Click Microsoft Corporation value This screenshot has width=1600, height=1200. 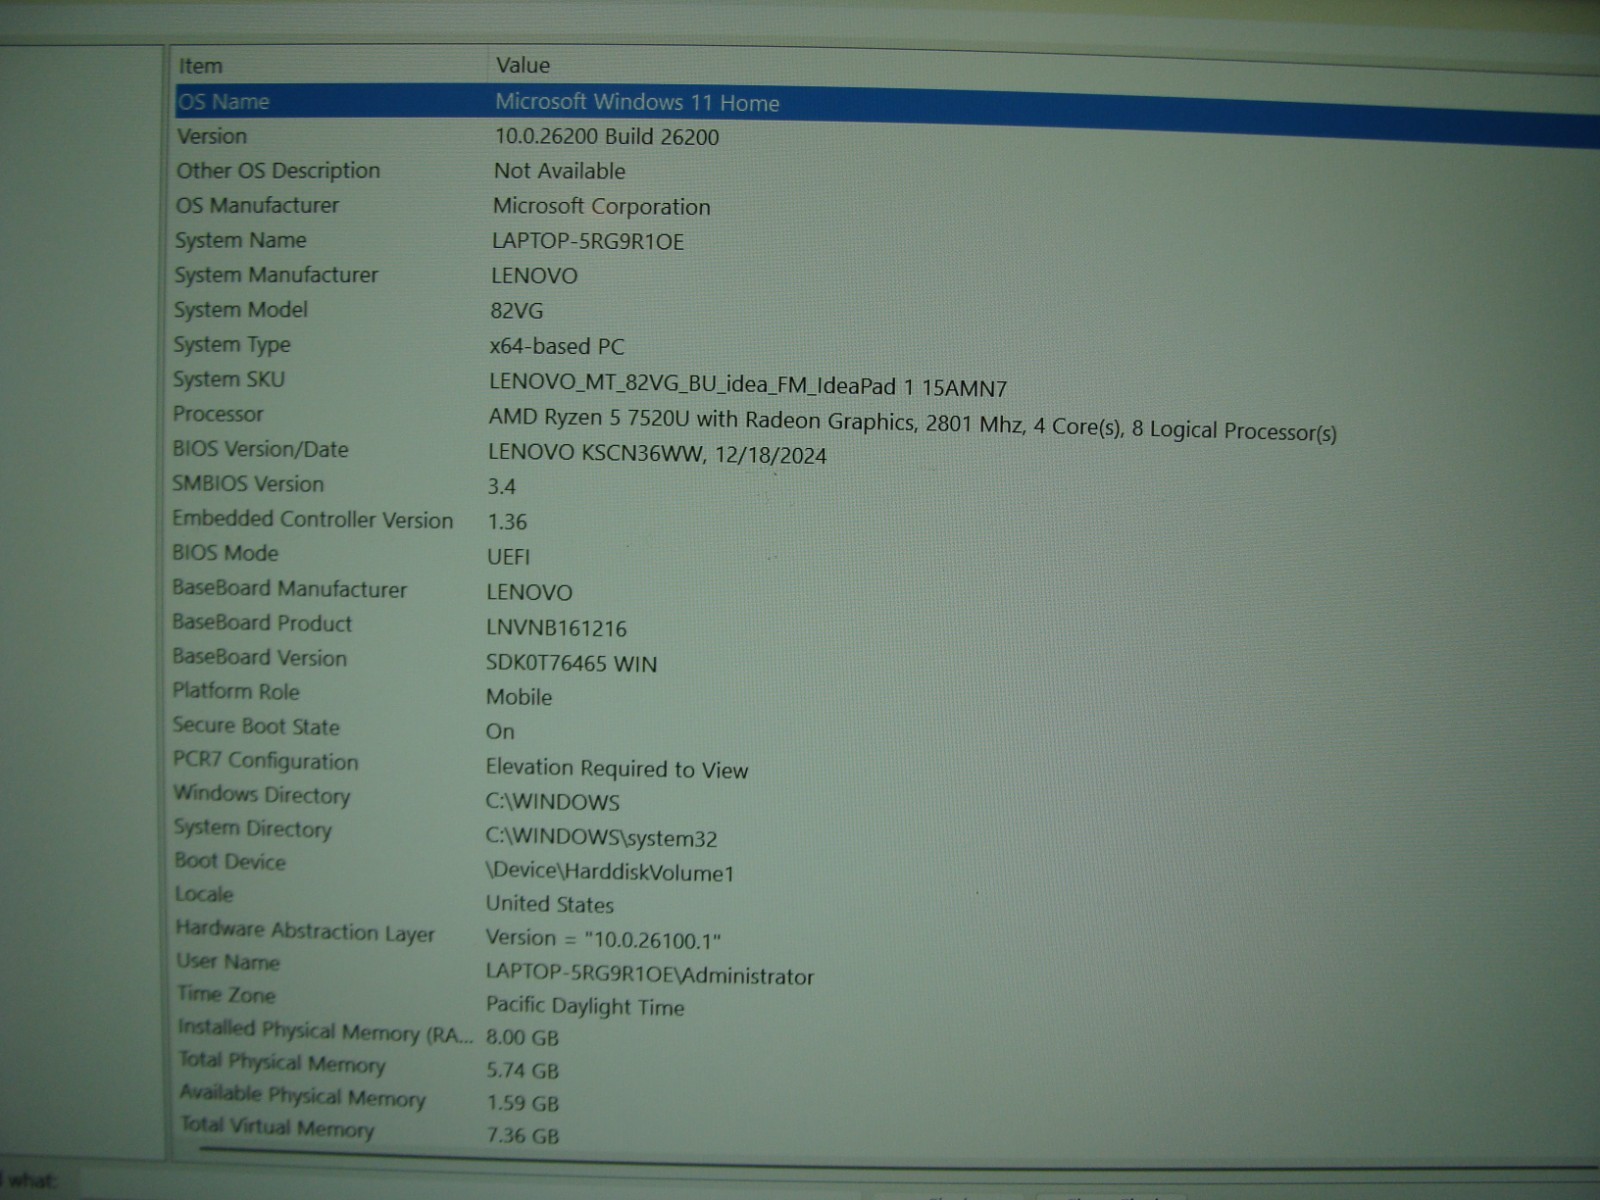(x=602, y=207)
